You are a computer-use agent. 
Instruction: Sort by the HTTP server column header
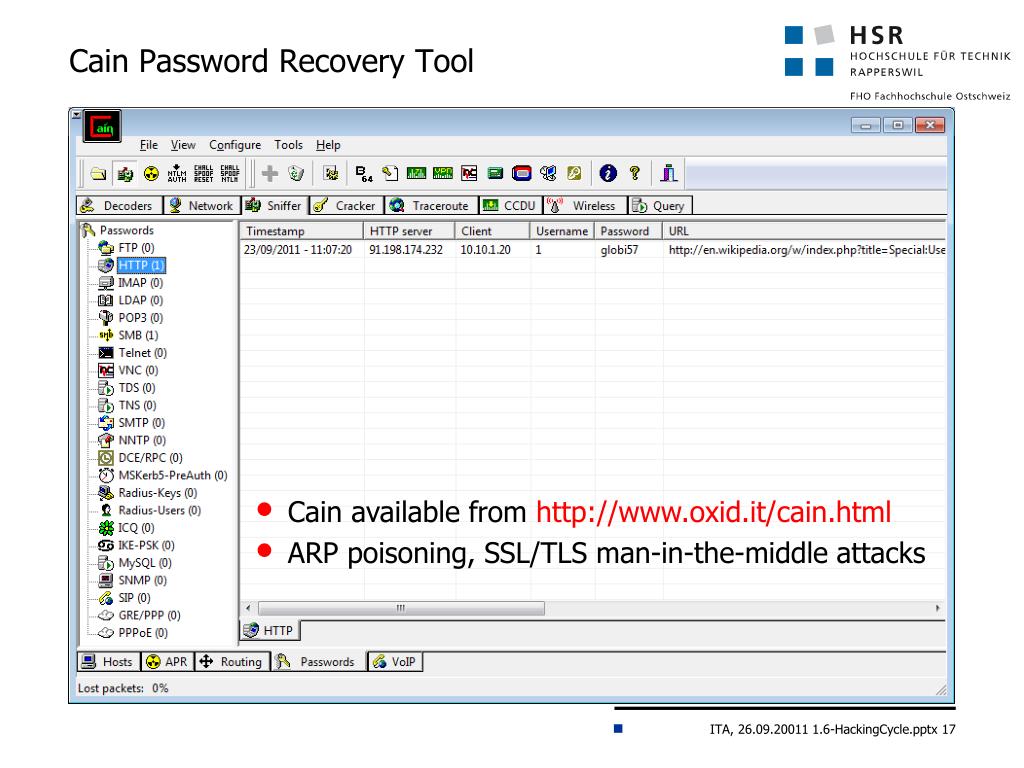pyautogui.click(x=409, y=231)
